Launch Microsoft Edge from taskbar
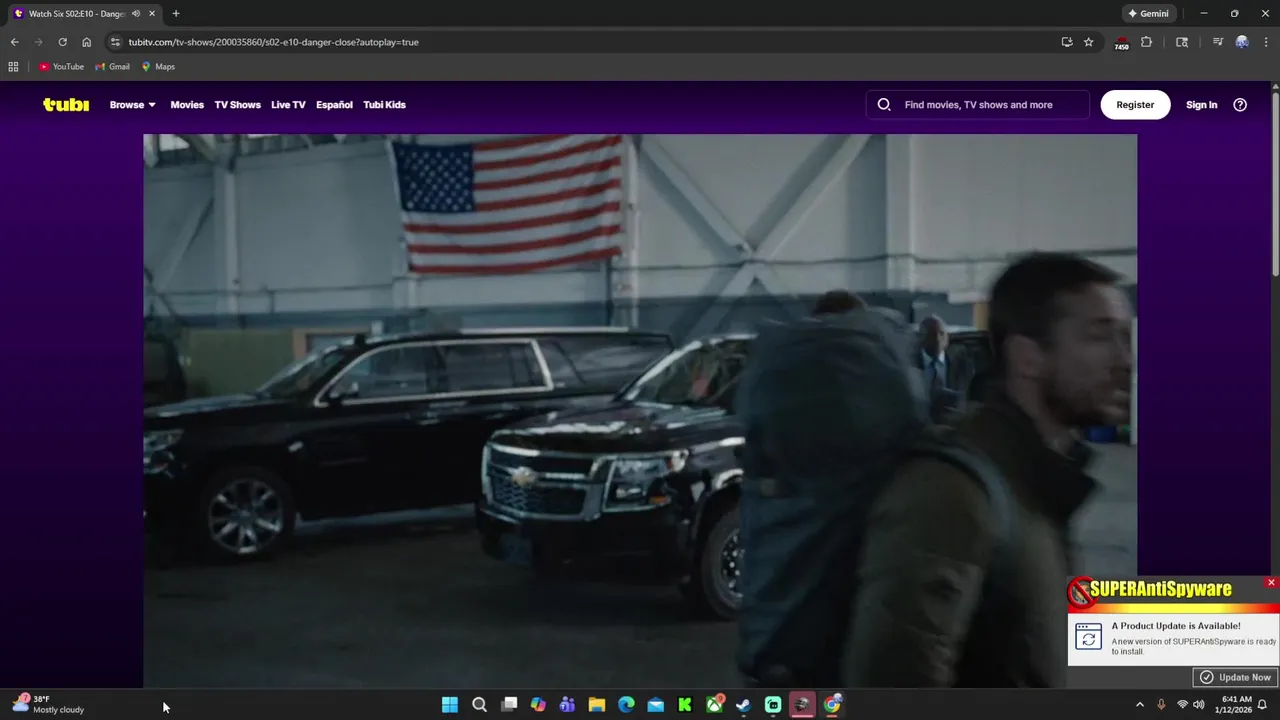Image resolution: width=1280 pixels, height=720 pixels. (626, 705)
